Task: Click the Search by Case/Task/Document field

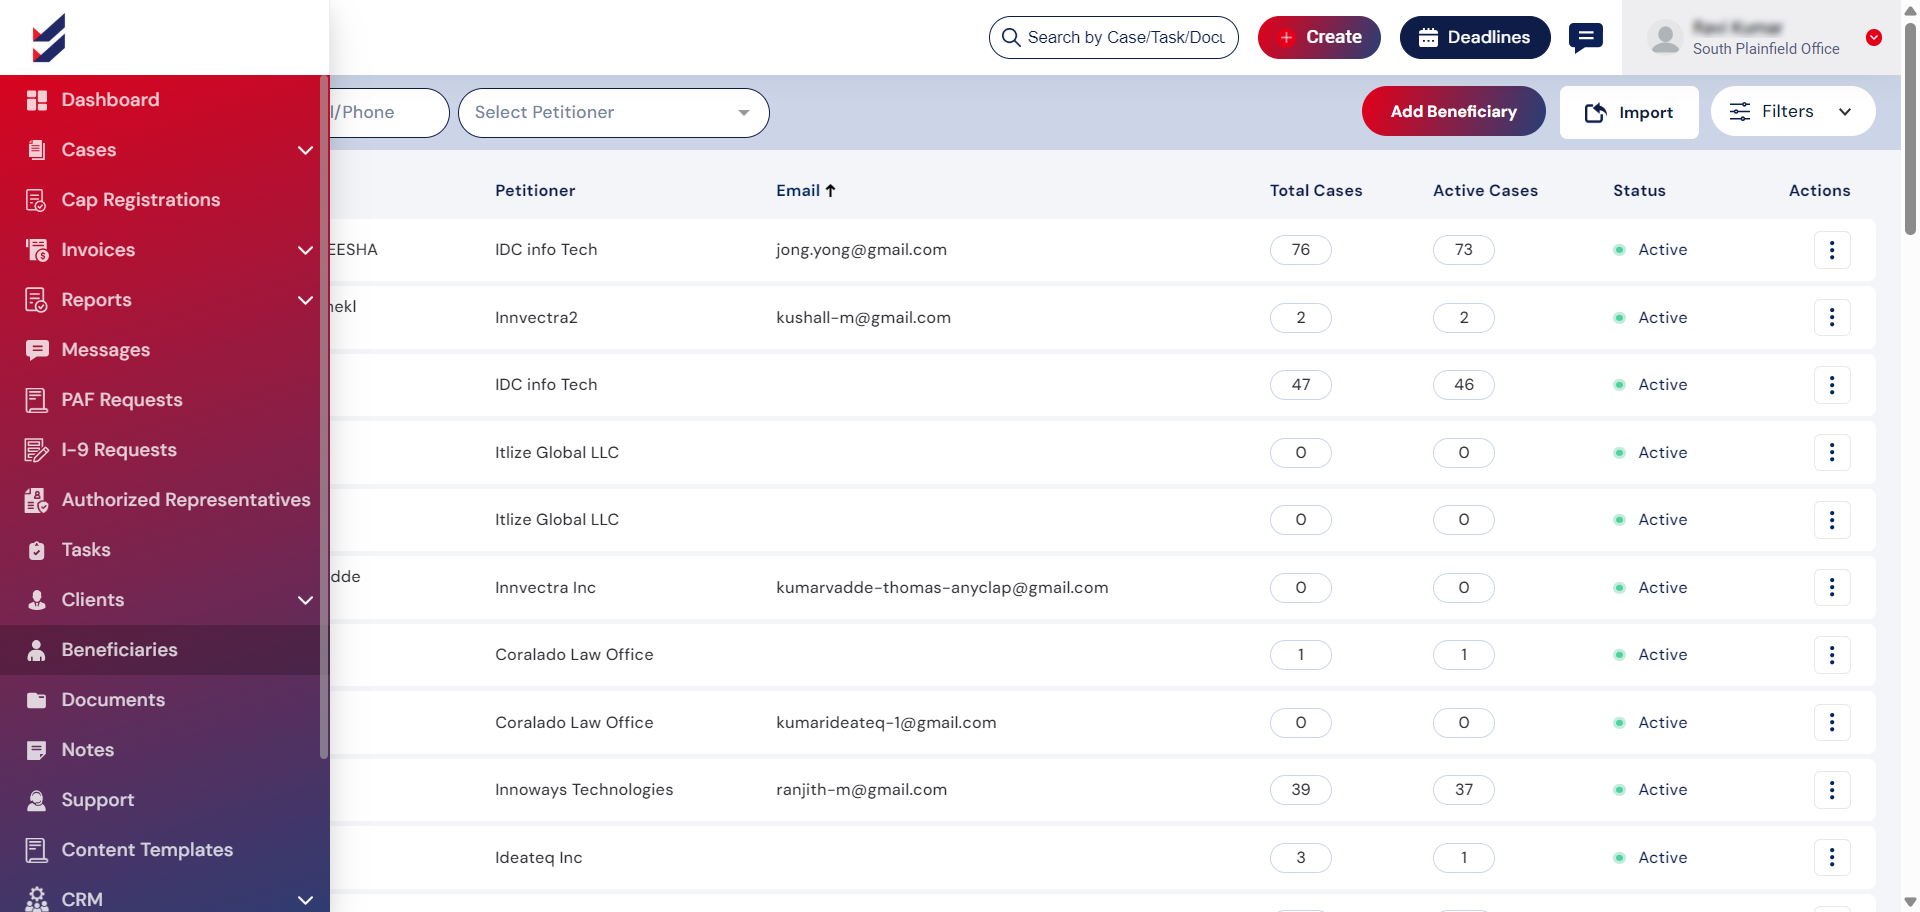Action: [1125, 38]
